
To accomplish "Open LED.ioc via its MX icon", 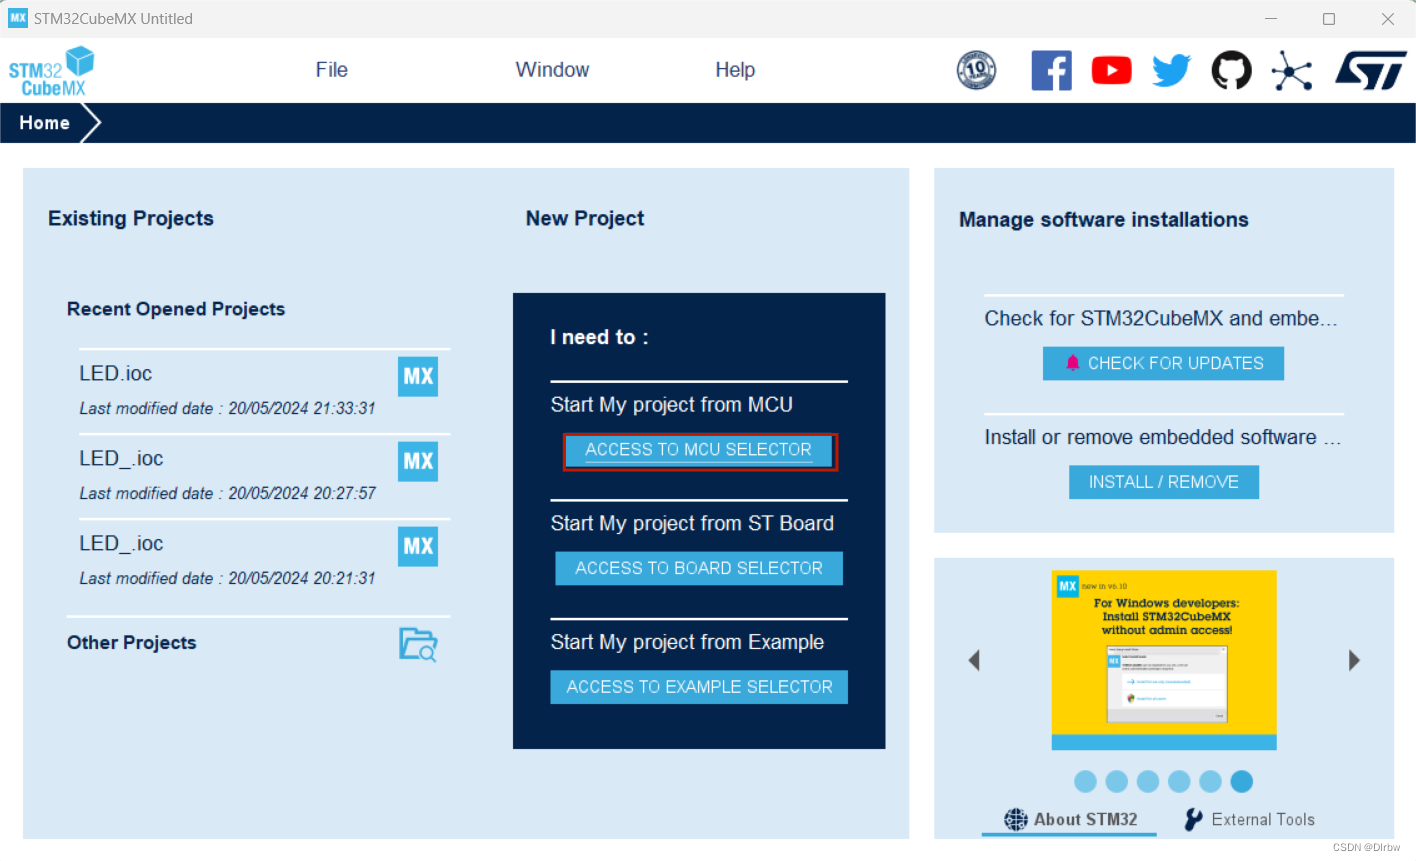I will tap(418, 376).
